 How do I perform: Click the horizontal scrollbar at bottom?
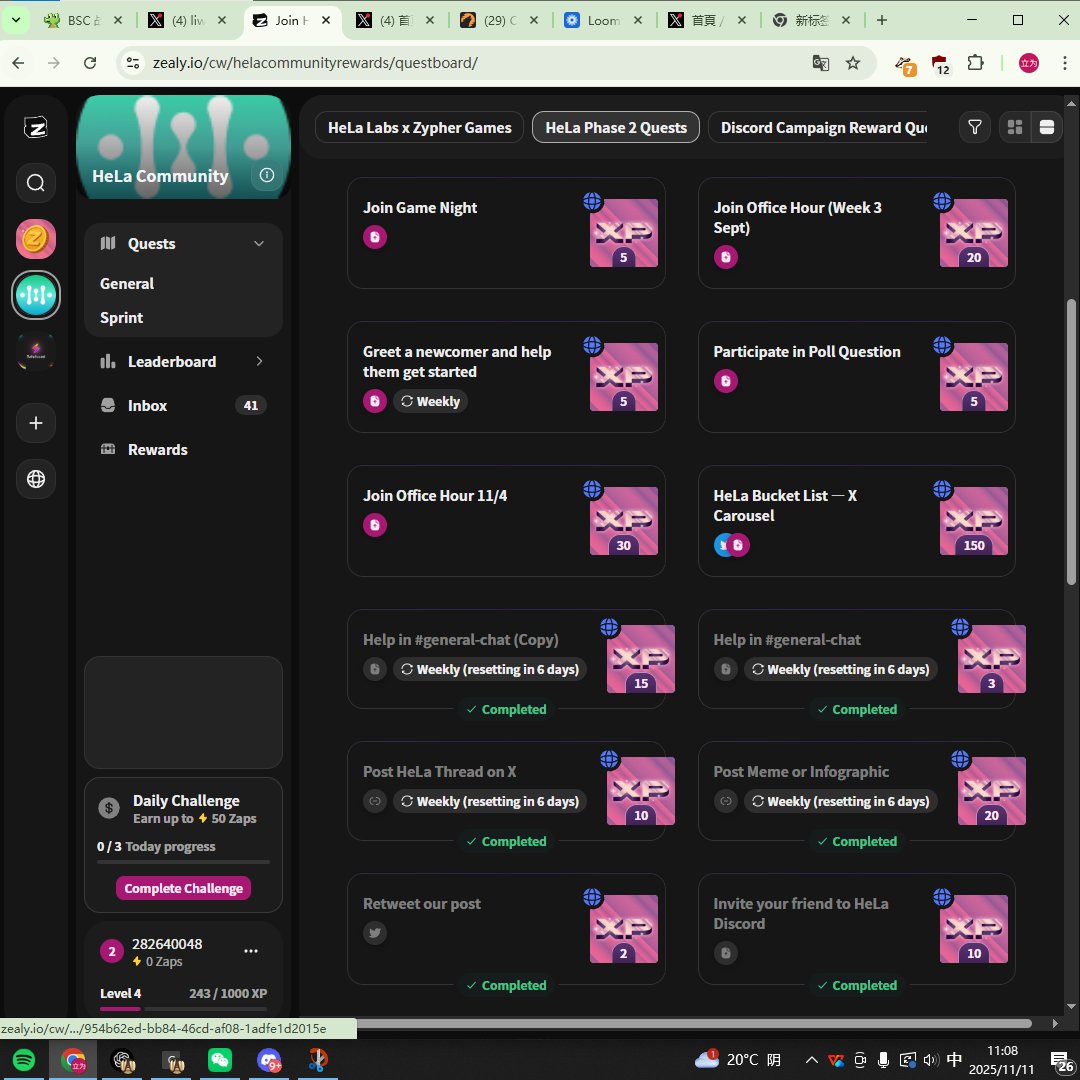point(694,1024)
